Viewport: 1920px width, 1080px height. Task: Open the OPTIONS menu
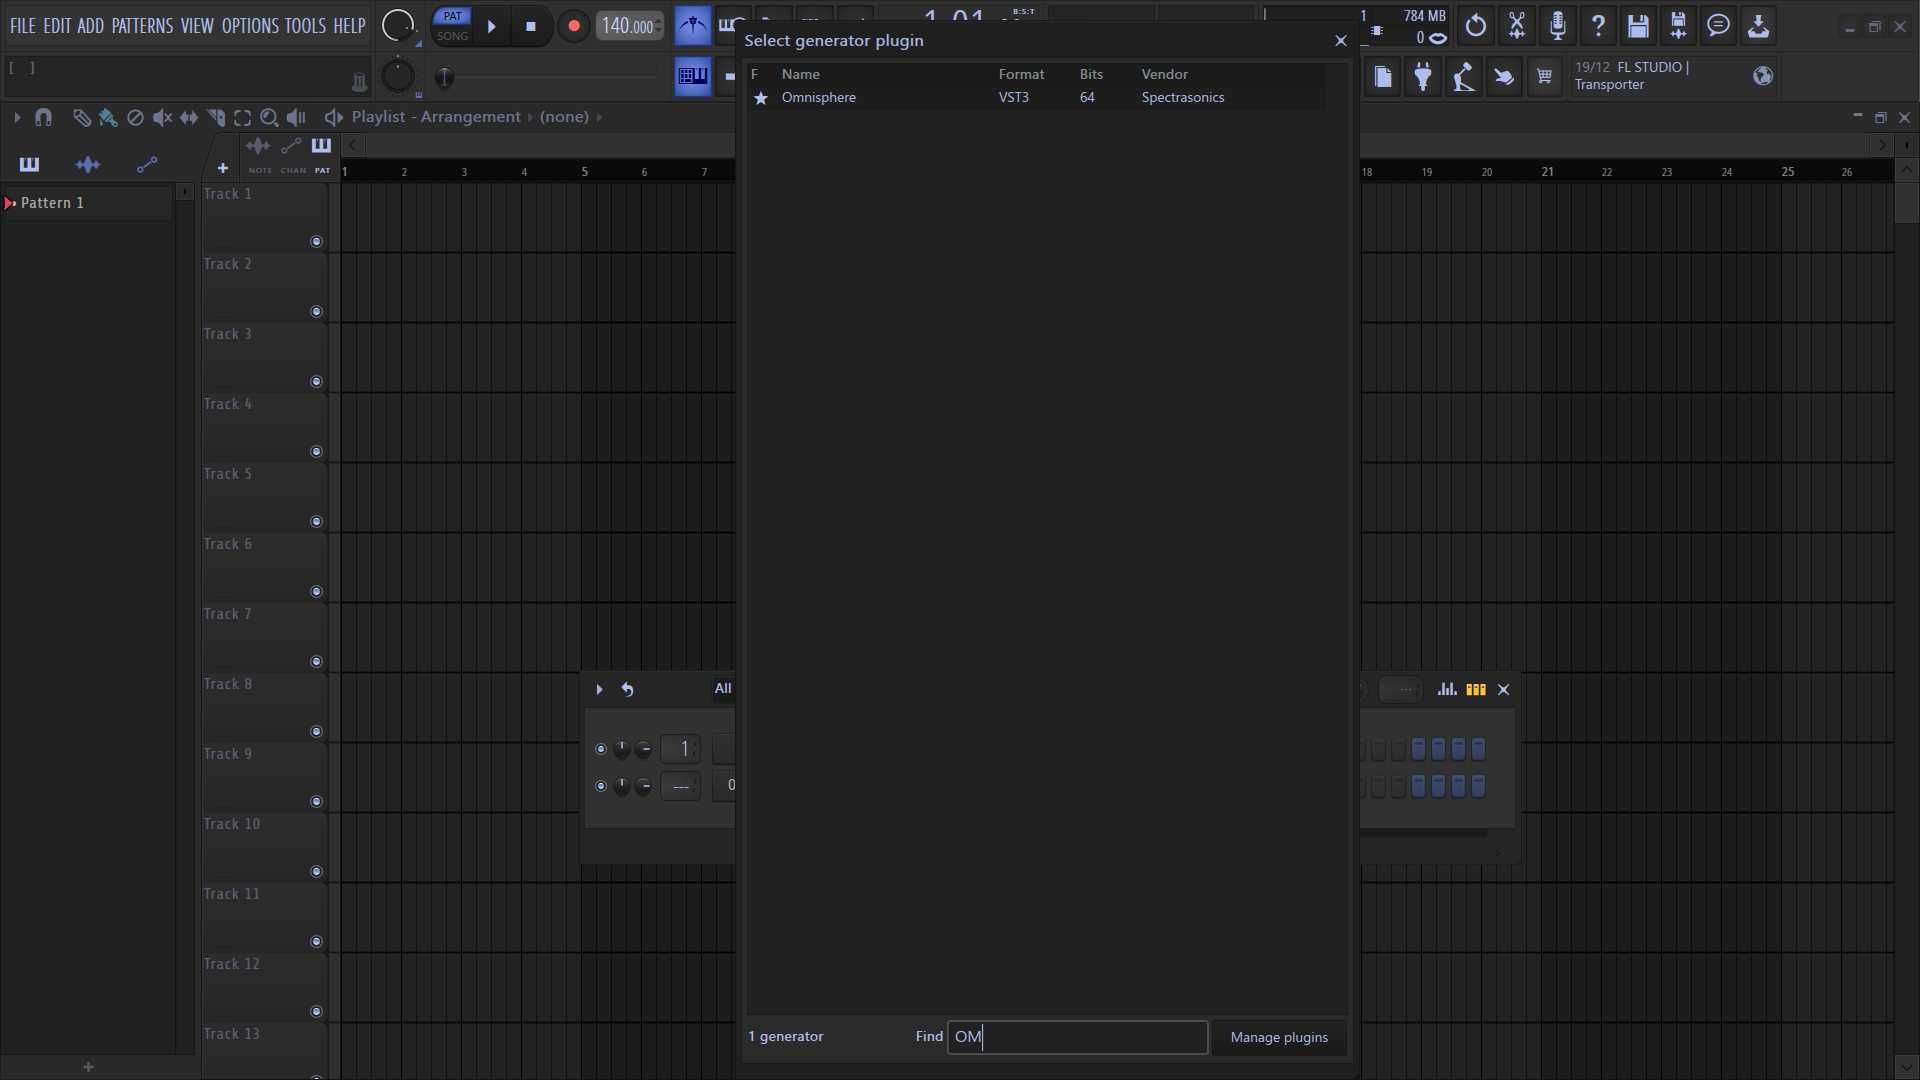tap(250, 26)
